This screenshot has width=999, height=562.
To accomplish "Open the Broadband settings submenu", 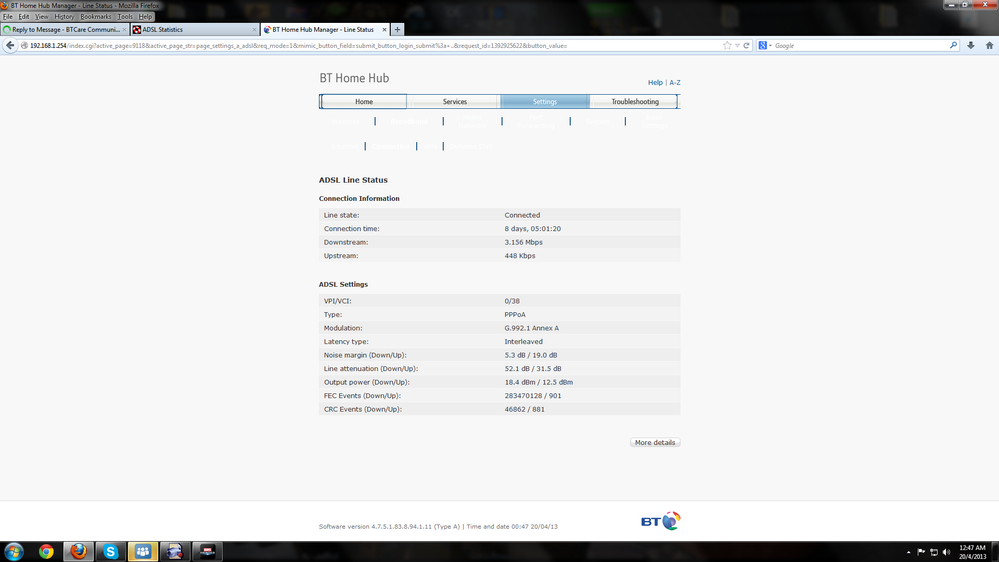I will click(409, 121).
